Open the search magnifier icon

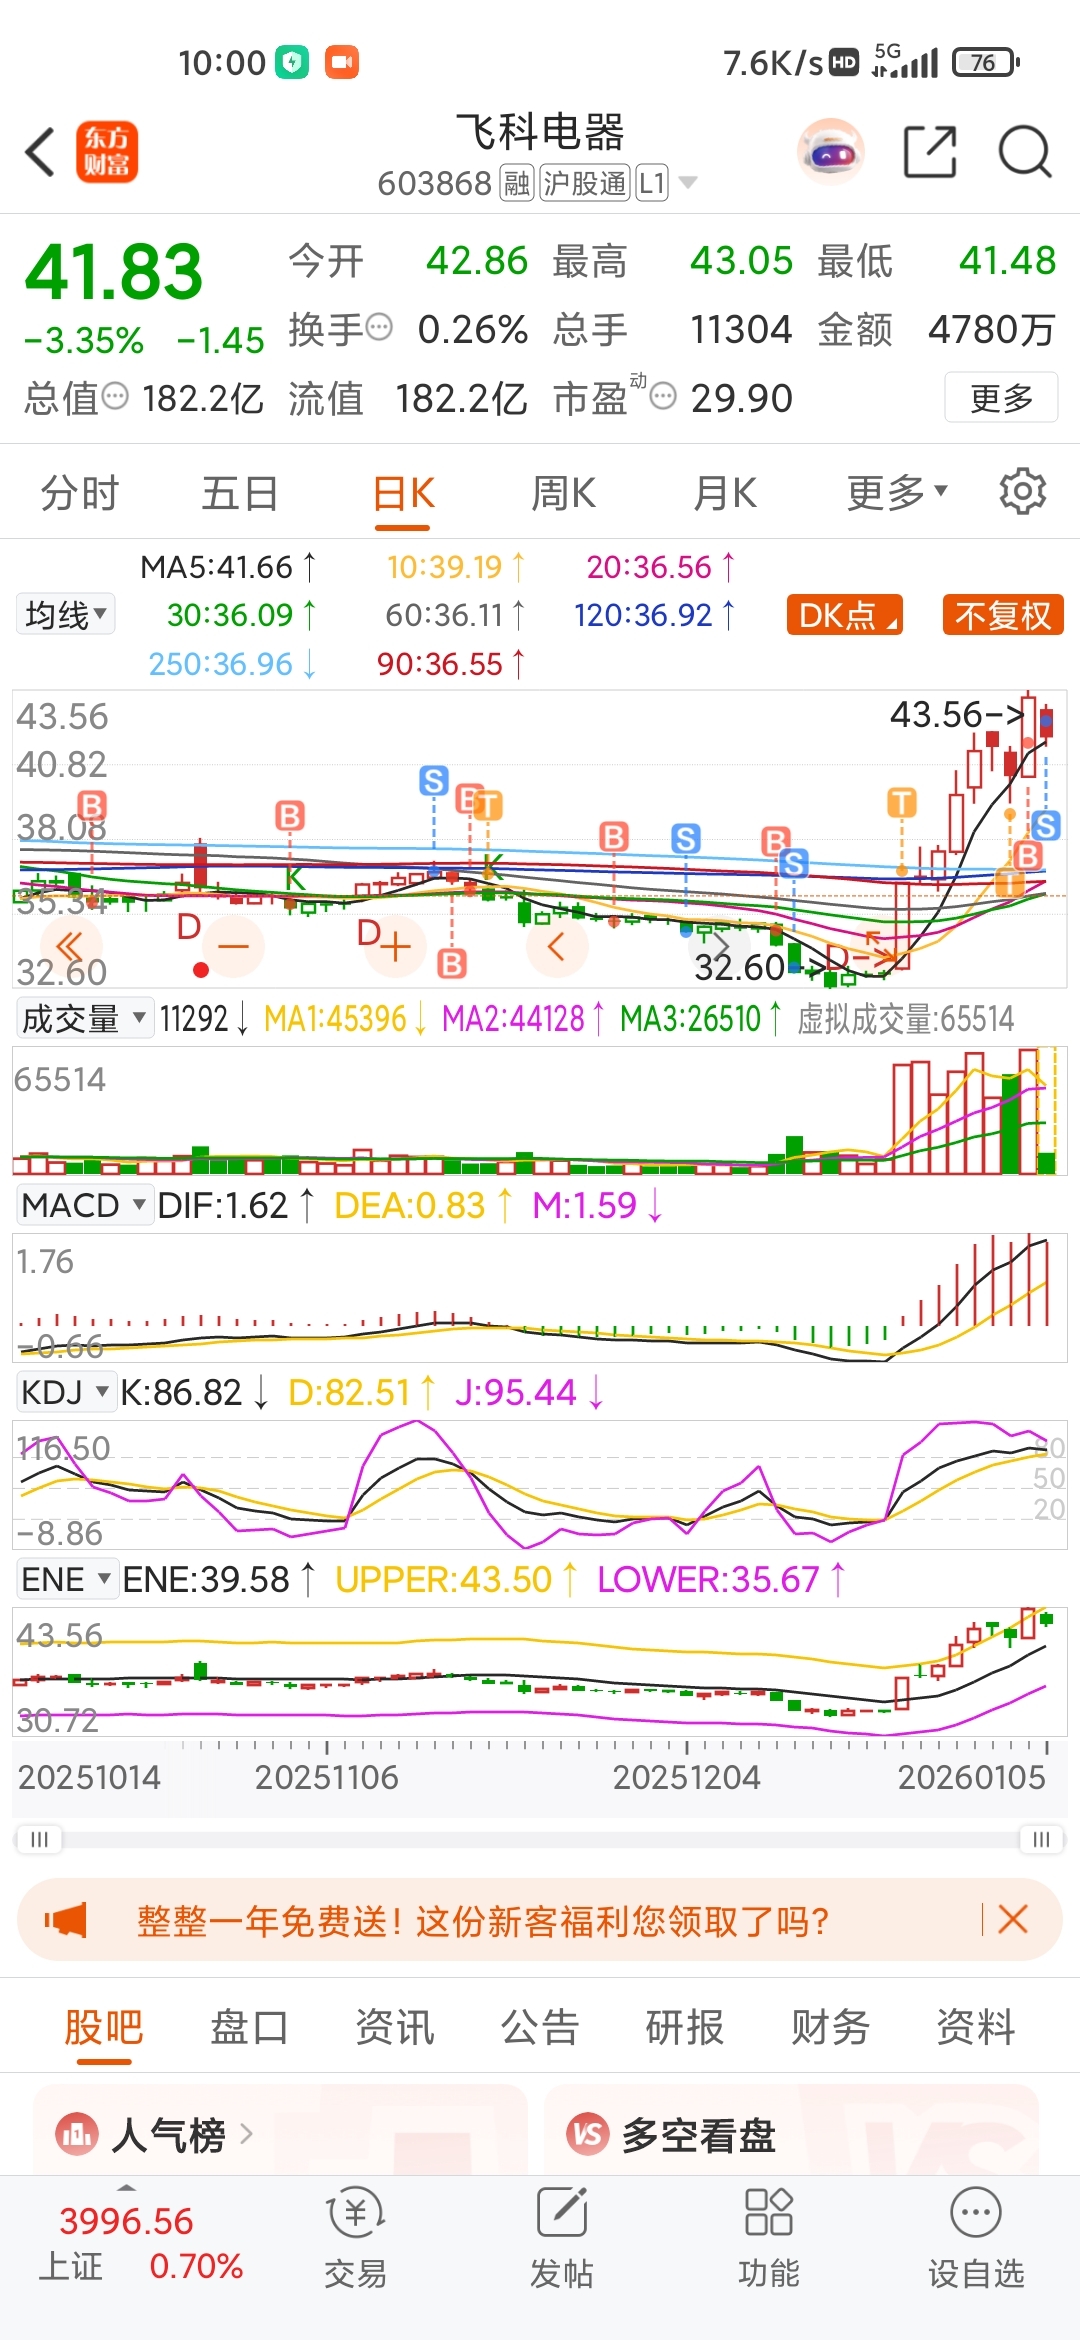point(1025,152)
